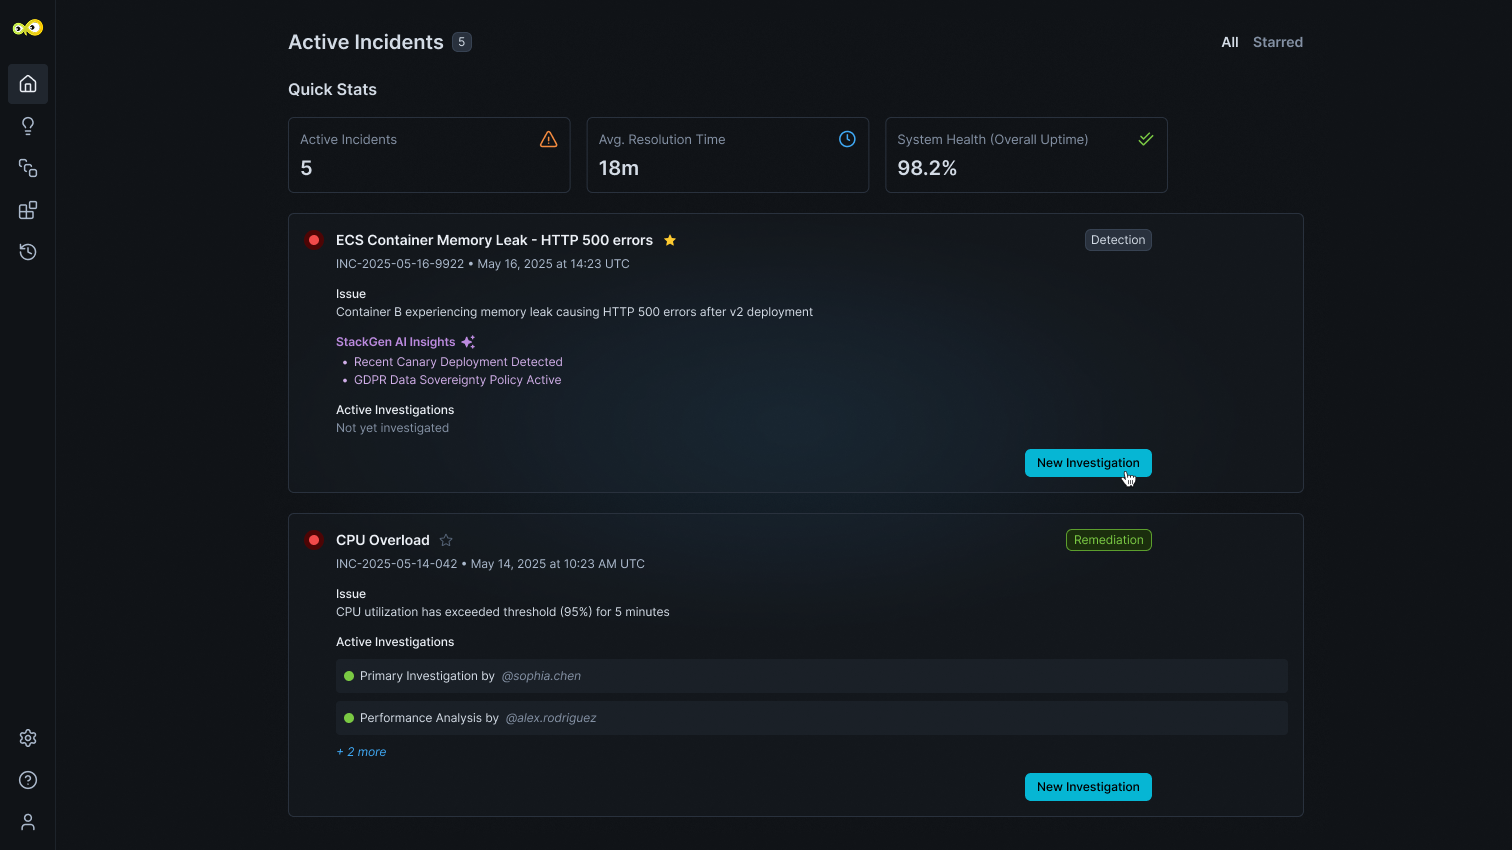Open the user profile icon
This screenshot has width=1512, height=850.
pos(28,822)
